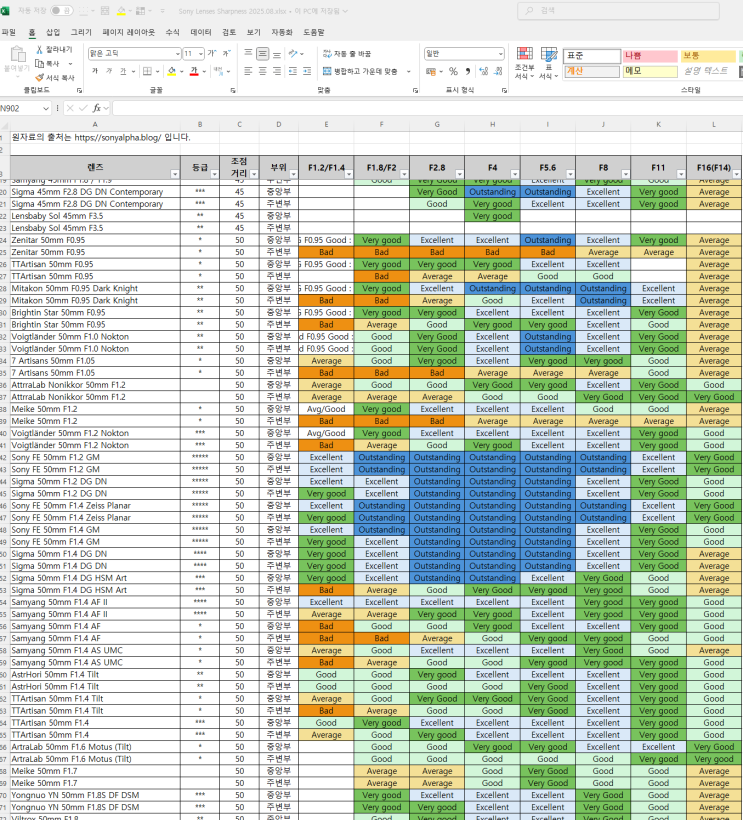Increase font size with the larger 가 icon

coord(212,53)
